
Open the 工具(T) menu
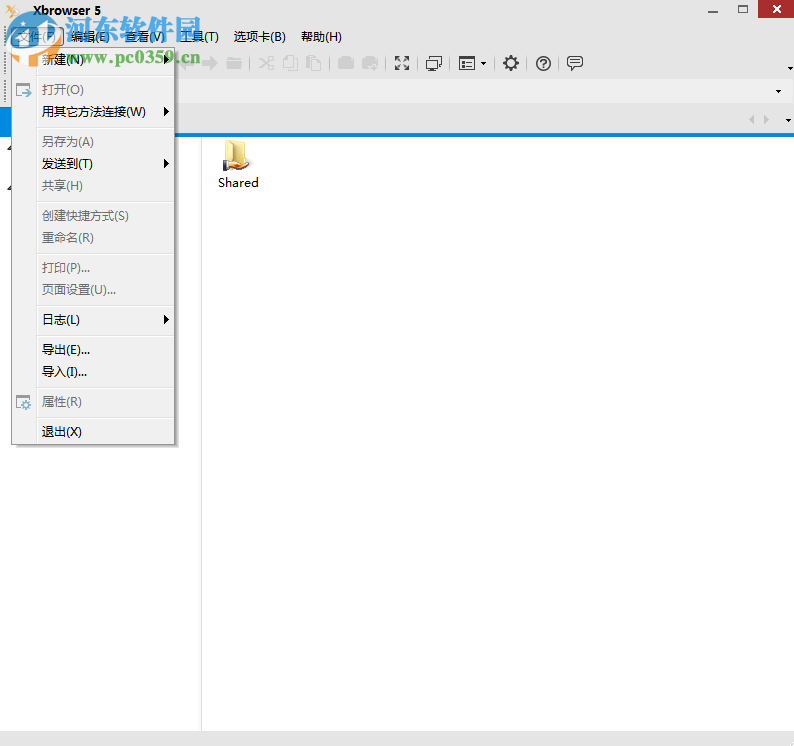pyautogui.click(x=200, y=36)
